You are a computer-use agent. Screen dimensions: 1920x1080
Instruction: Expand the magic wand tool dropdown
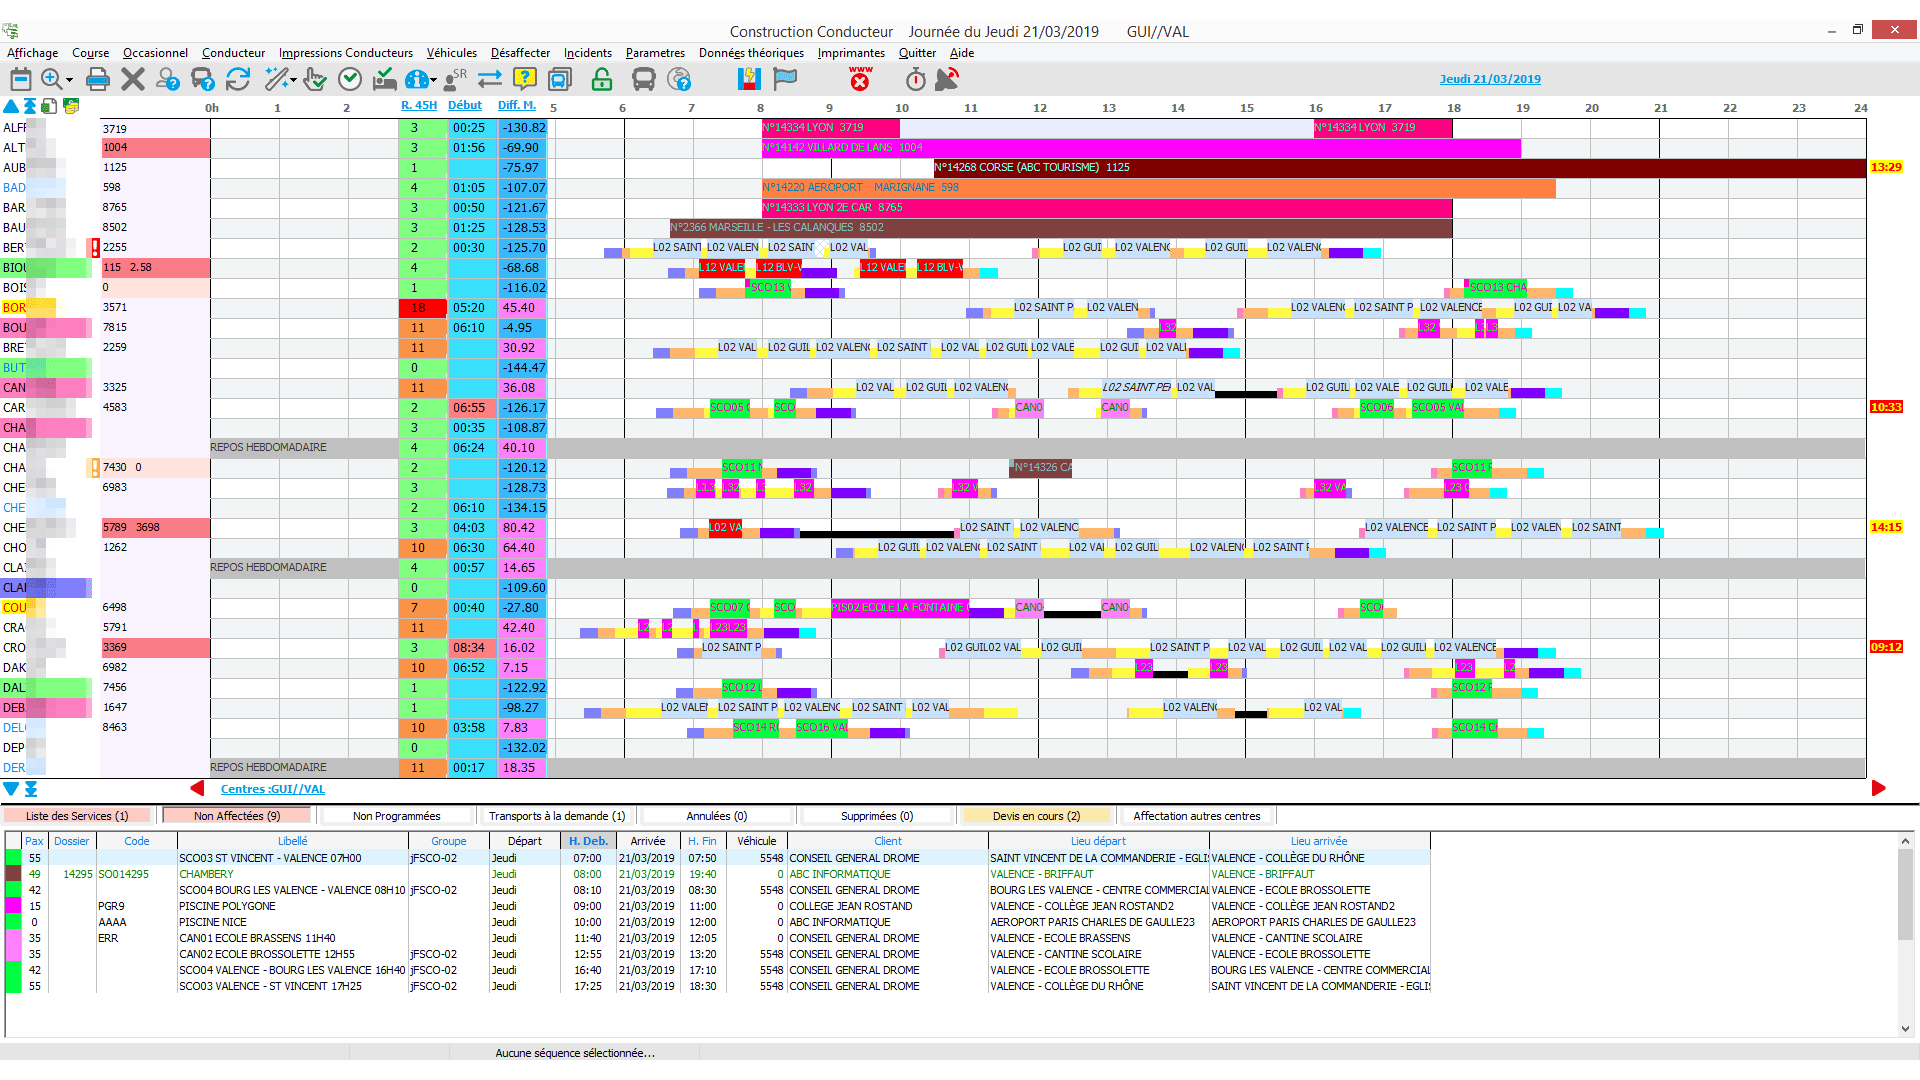pos(293,80)
